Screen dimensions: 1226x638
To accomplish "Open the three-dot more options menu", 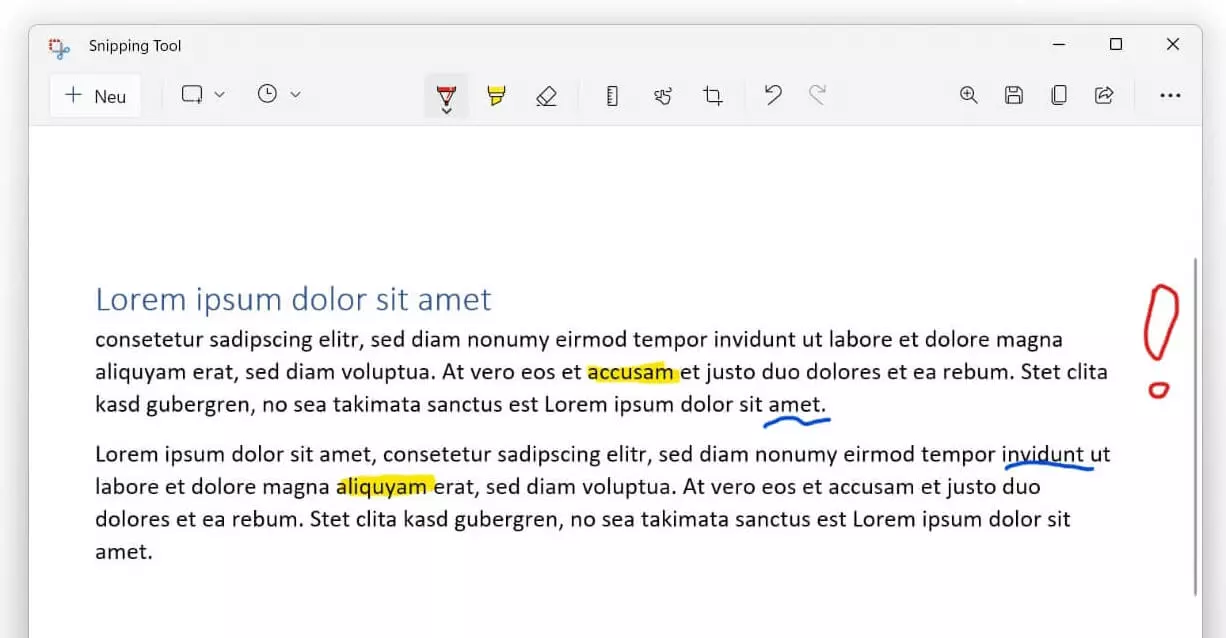I will pos(1170,95).
